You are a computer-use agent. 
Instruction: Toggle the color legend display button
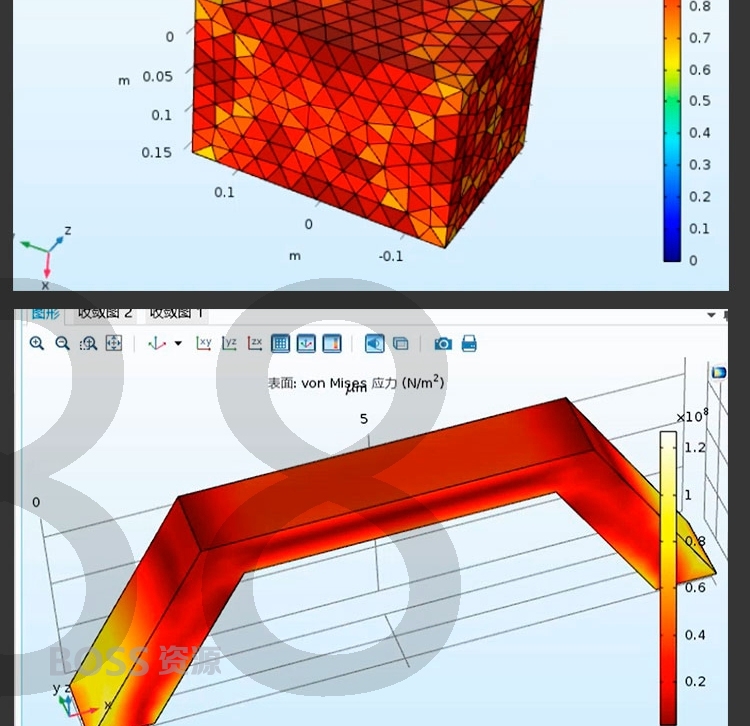pyautogui.click(x=332, y=343)
